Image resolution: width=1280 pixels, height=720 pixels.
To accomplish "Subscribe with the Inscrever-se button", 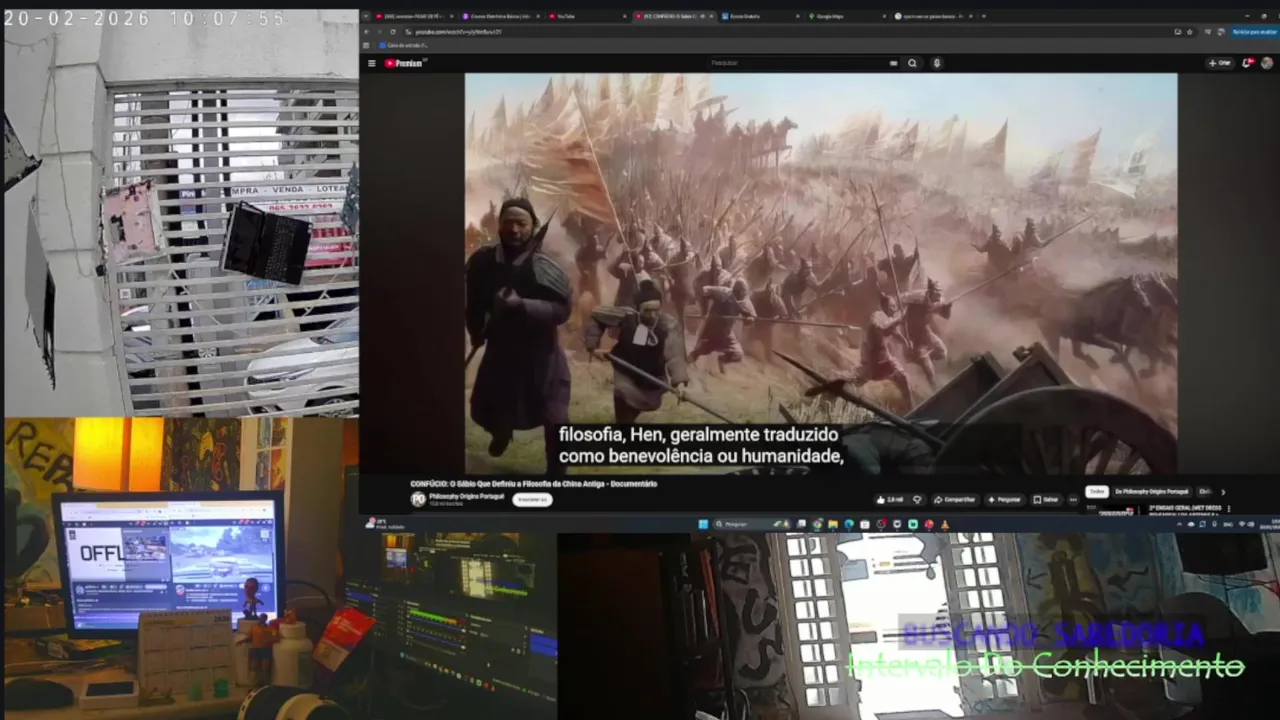I will point(533,499).
